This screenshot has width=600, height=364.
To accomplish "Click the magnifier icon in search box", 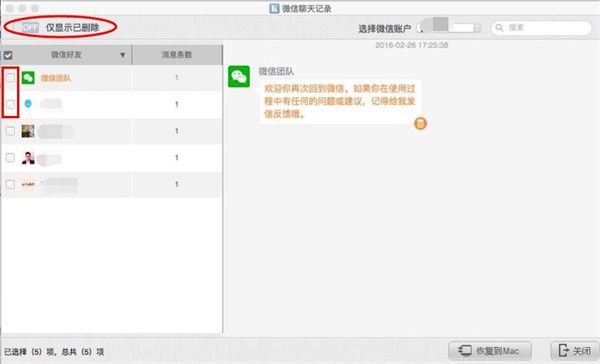I will tap(499, 28).
